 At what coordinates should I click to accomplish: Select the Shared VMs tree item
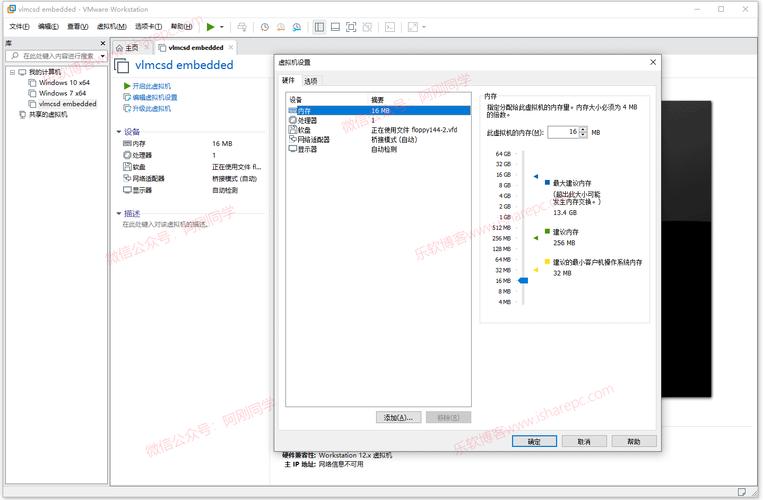point(48,114)
